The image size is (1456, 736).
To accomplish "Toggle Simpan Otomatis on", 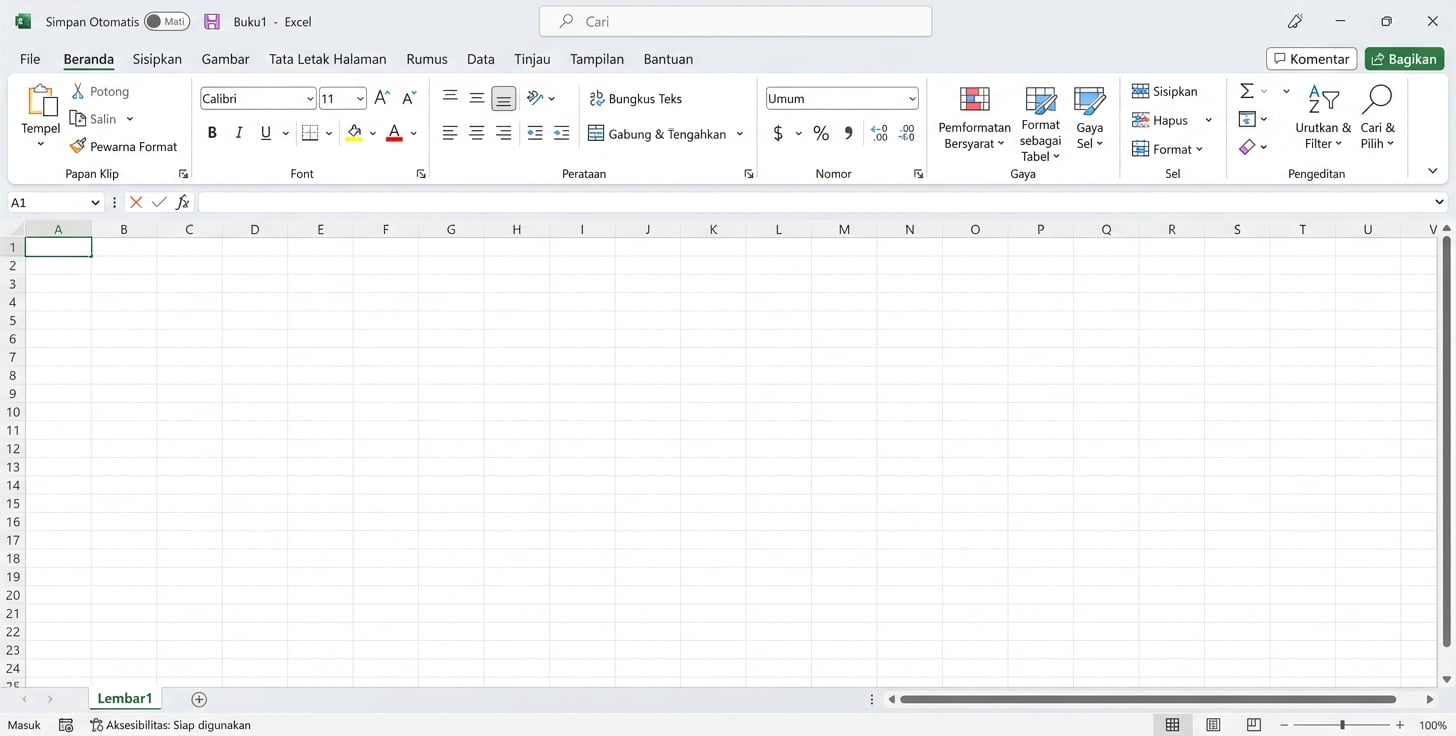I will pos(167,20).
